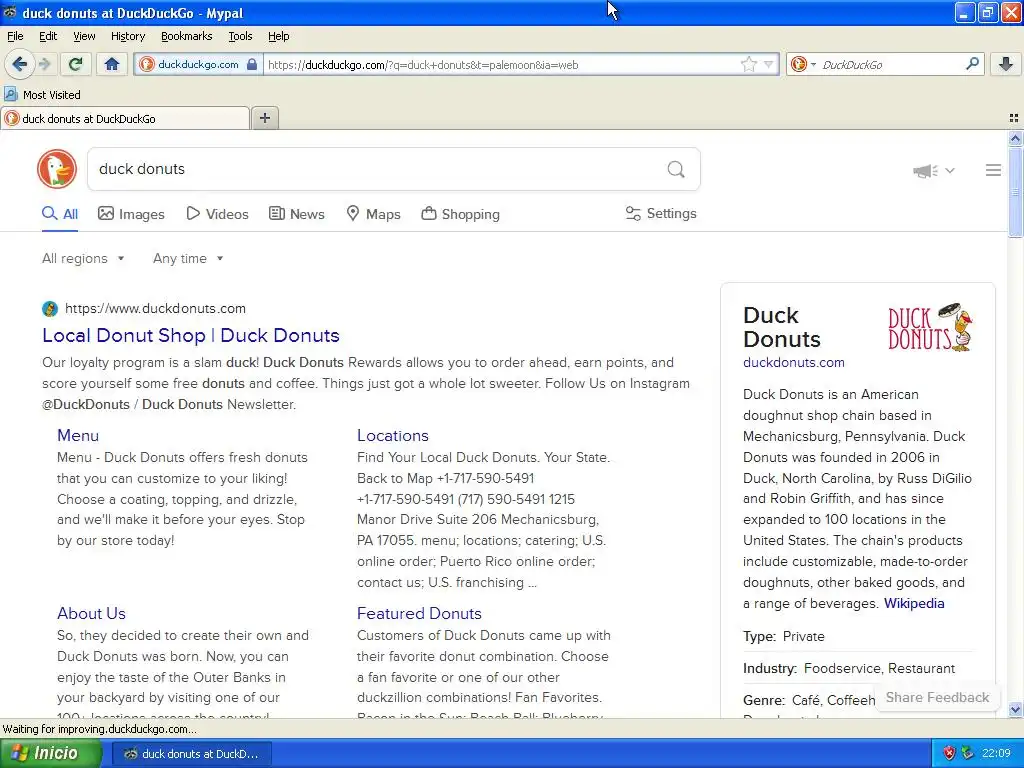
Task: Open the Menu sitelink
Action: 78,436
